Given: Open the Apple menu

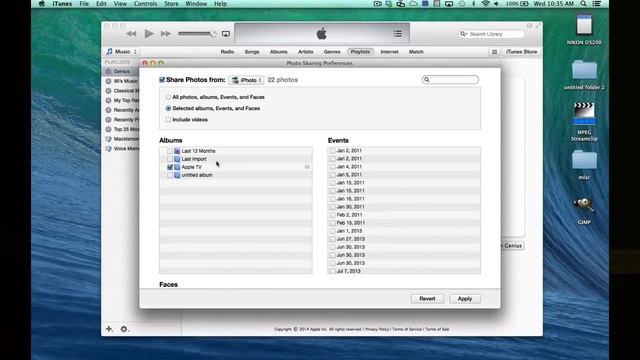Looking at the screenshot, I should [x=41, y=4].
